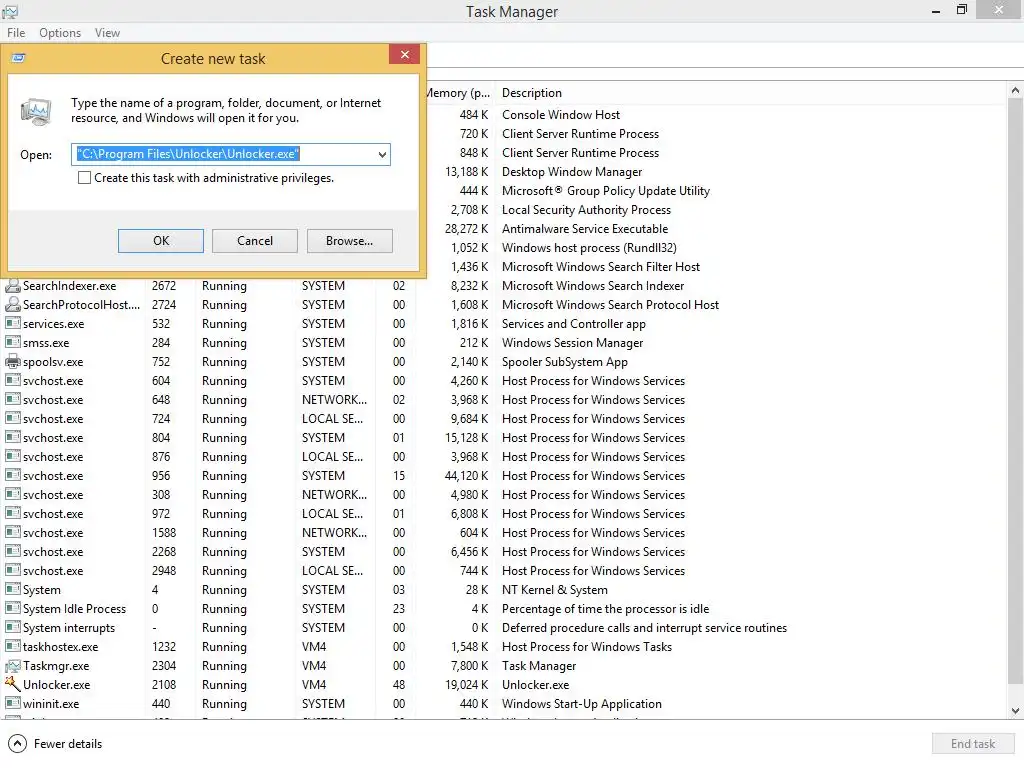
Task: Select the Unlocker.exe process name
Action: point(56,684)
